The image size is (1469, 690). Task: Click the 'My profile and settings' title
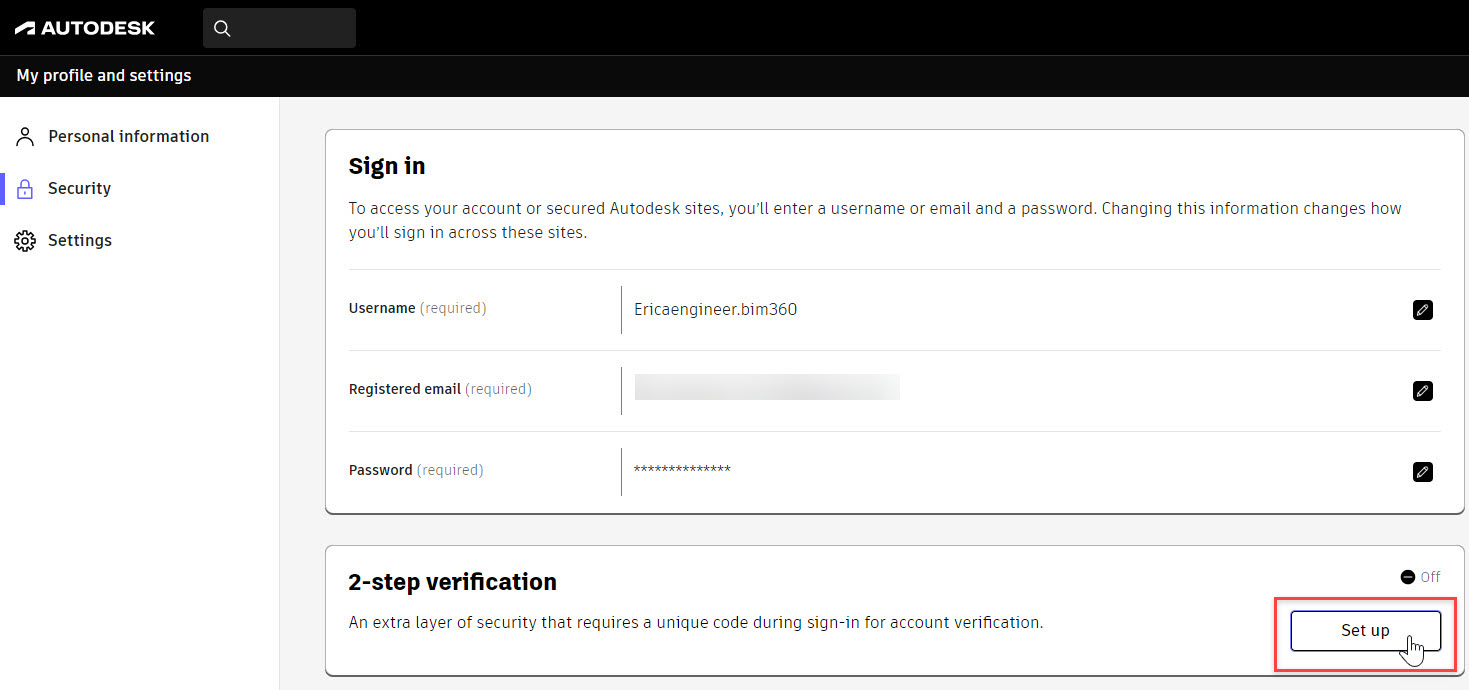(104, 75)
